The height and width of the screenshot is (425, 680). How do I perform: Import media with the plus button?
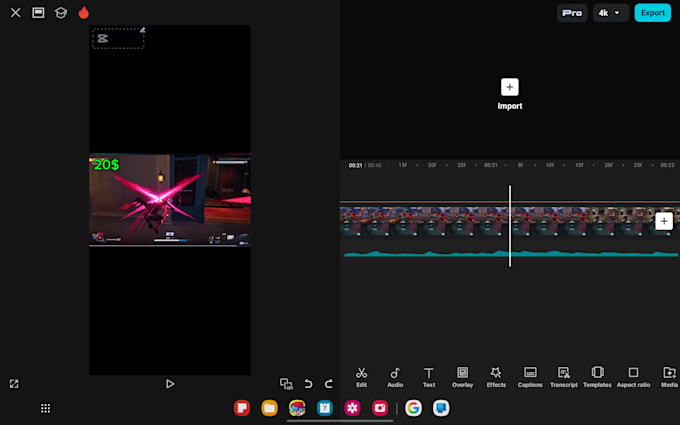(x=510, y=87)
